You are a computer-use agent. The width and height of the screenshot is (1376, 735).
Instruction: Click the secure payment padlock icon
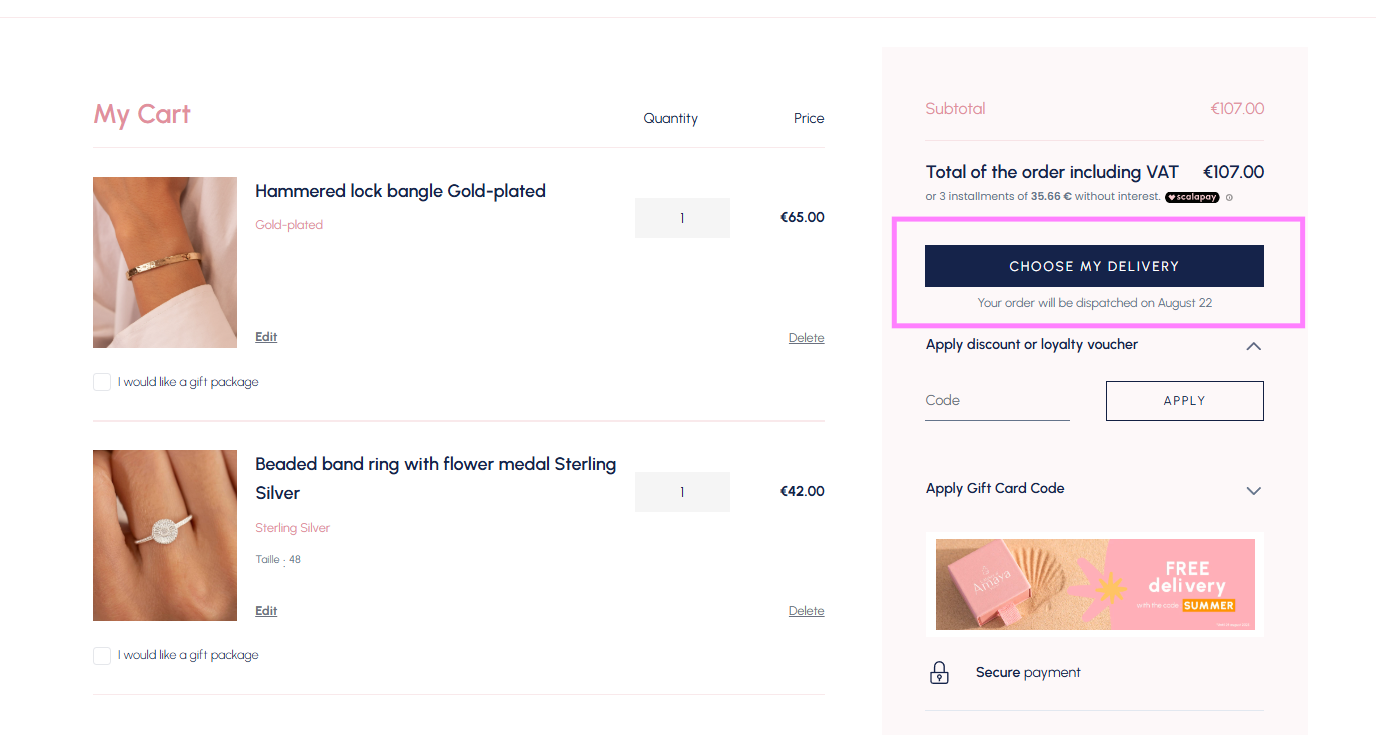[939, 673]
